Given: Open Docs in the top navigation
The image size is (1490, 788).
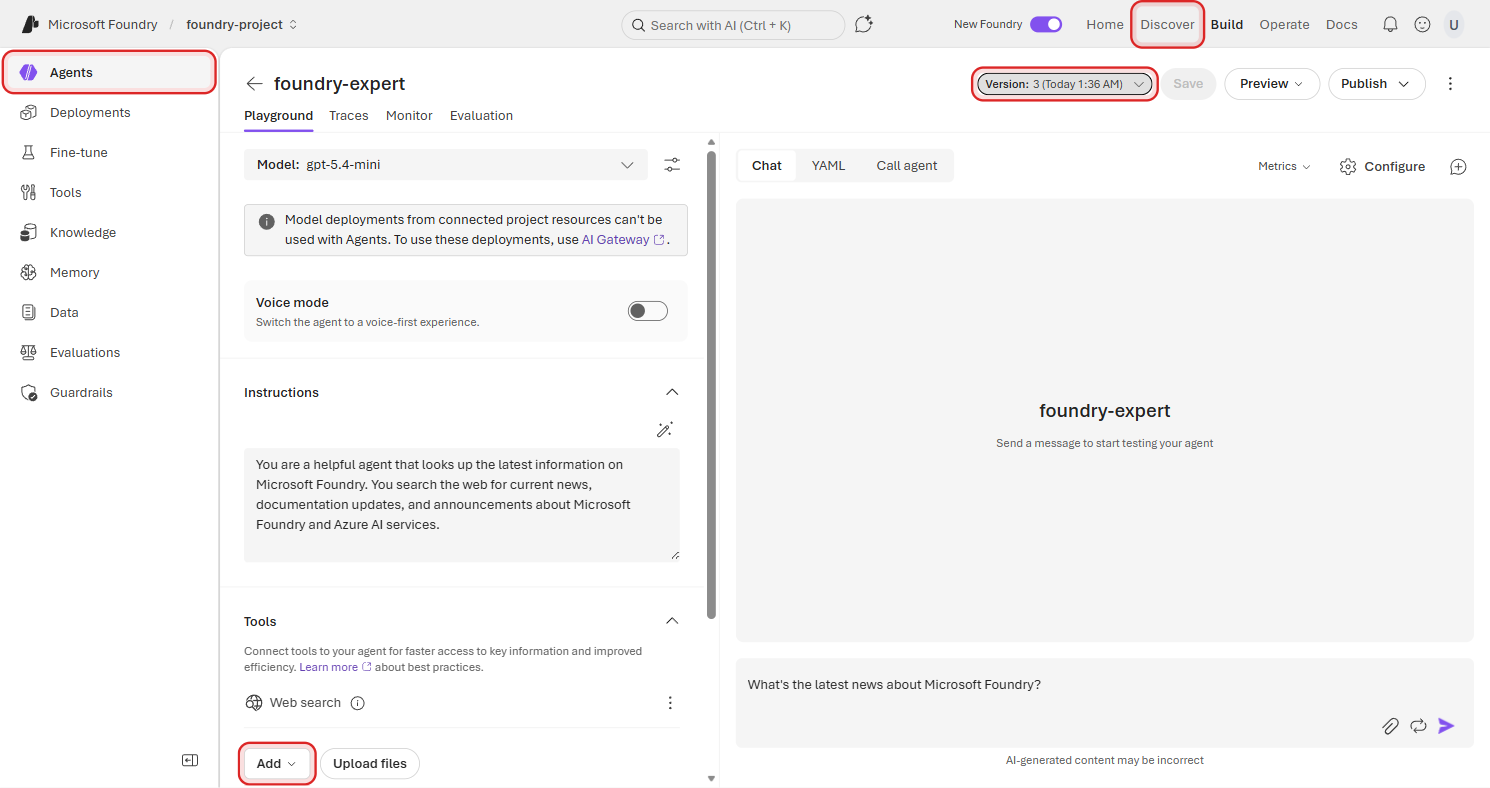Looking at the screenshot, I should click(x=1342, y=24).
